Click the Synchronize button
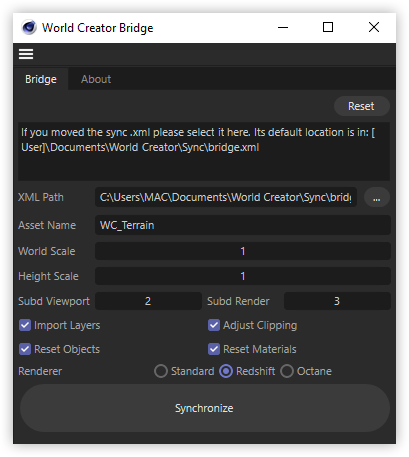This screenshot has height=457, width=409. click(205, 408)
